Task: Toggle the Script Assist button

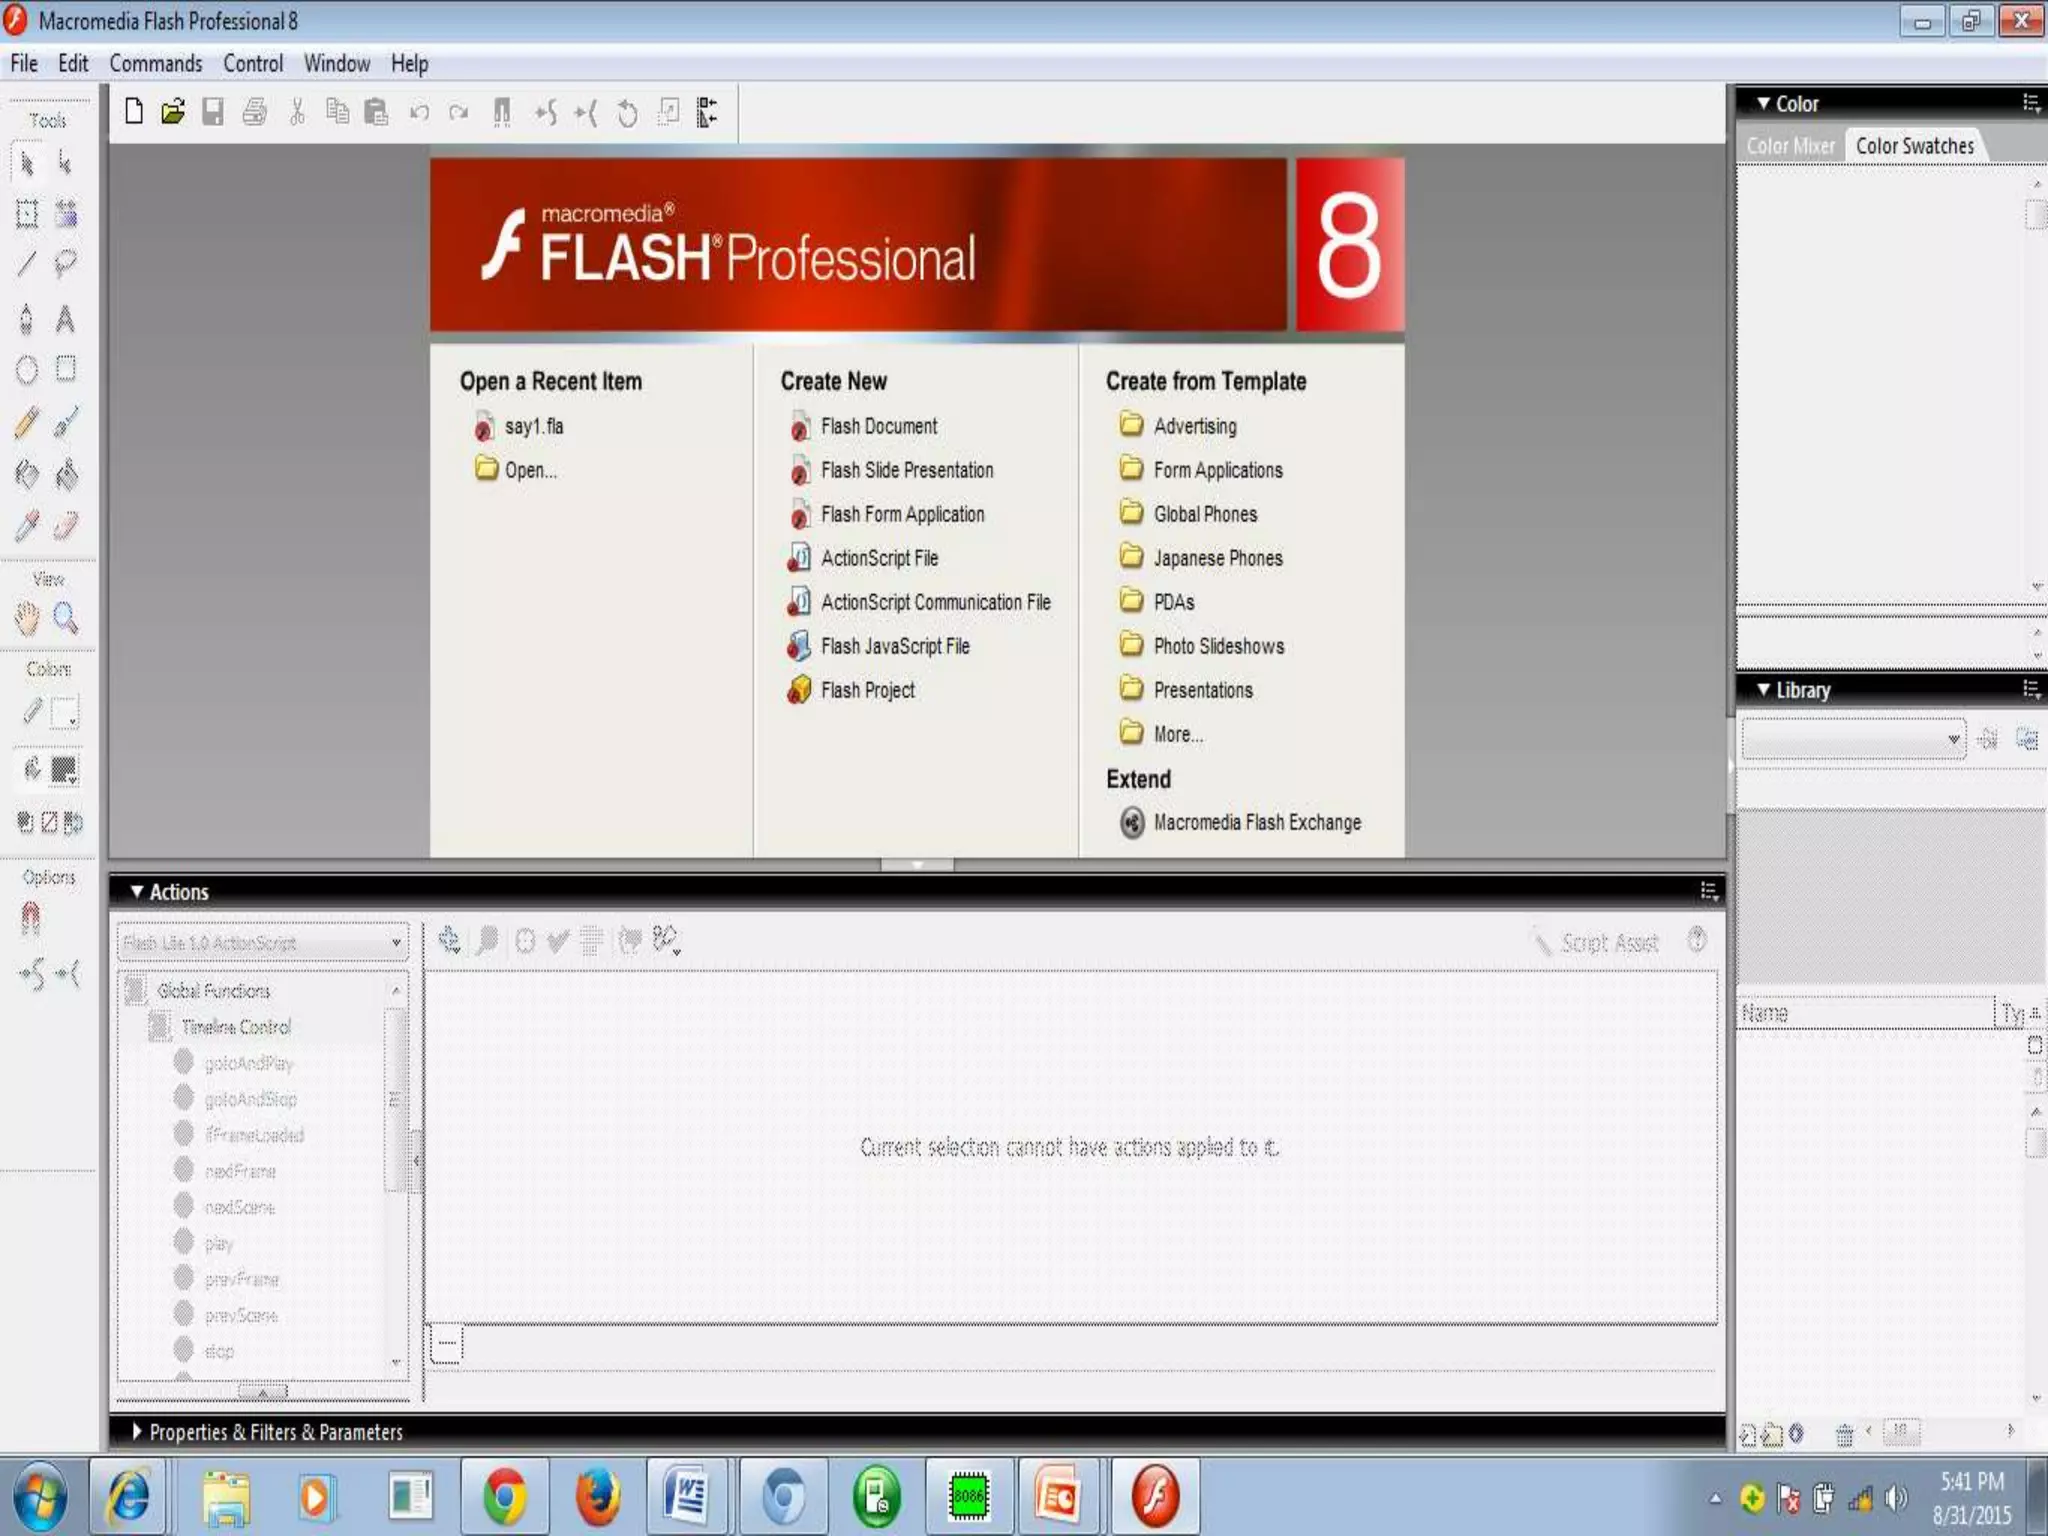Action: [1598, 943]
